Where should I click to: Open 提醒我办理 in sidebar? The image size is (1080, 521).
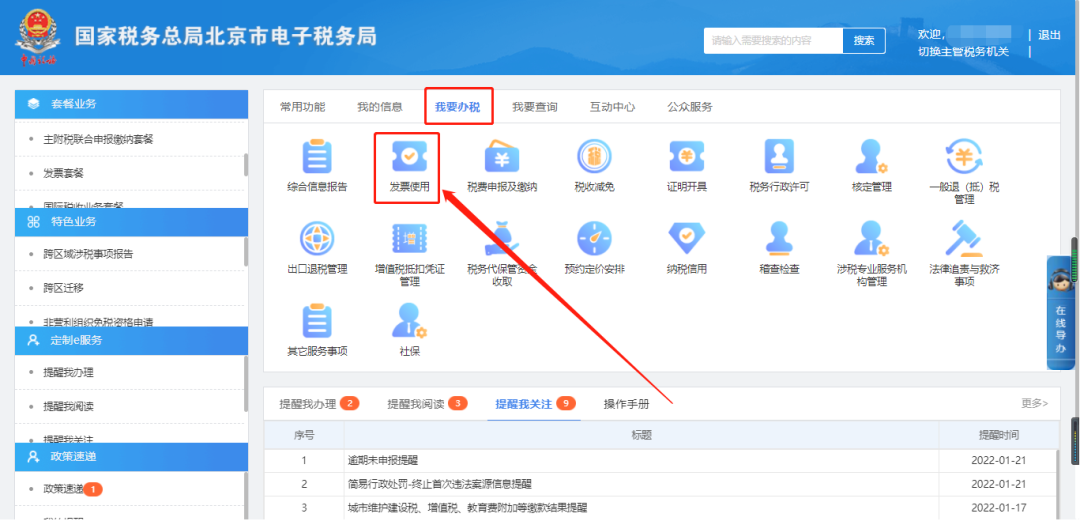(68, 372)
